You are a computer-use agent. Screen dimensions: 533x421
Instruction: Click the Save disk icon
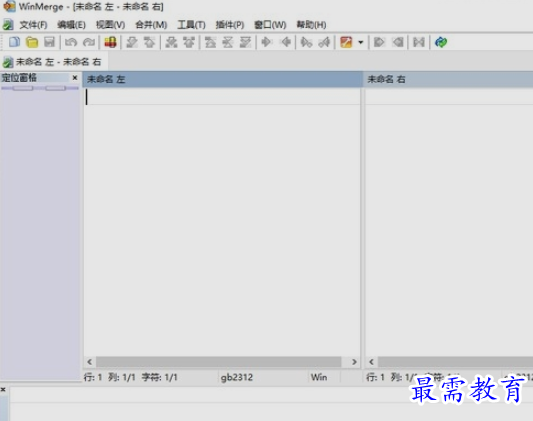[50, 42]
